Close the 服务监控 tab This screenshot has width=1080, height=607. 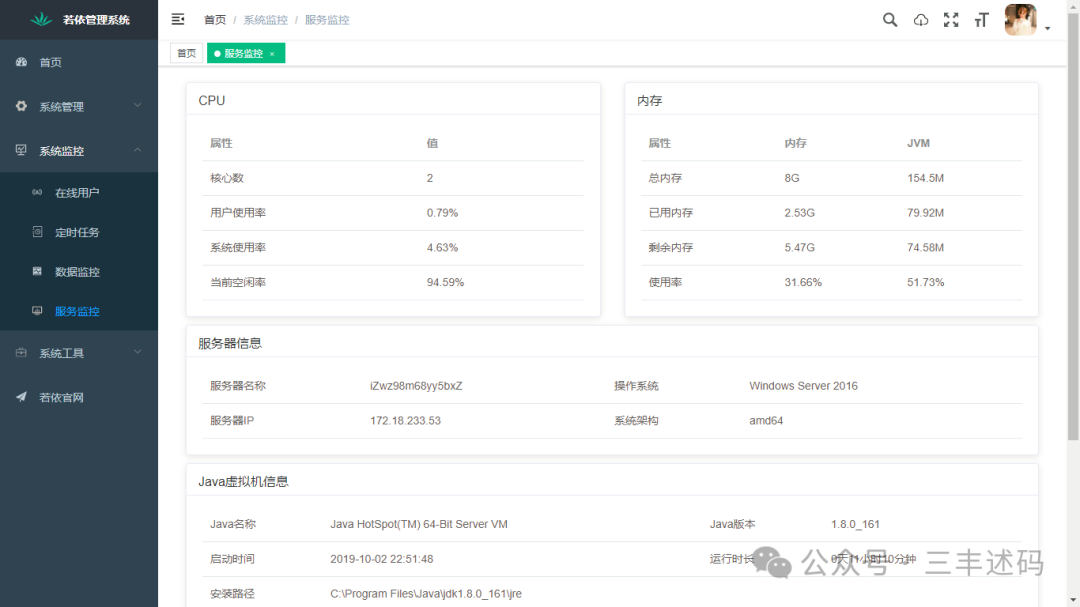pos(272,54)
